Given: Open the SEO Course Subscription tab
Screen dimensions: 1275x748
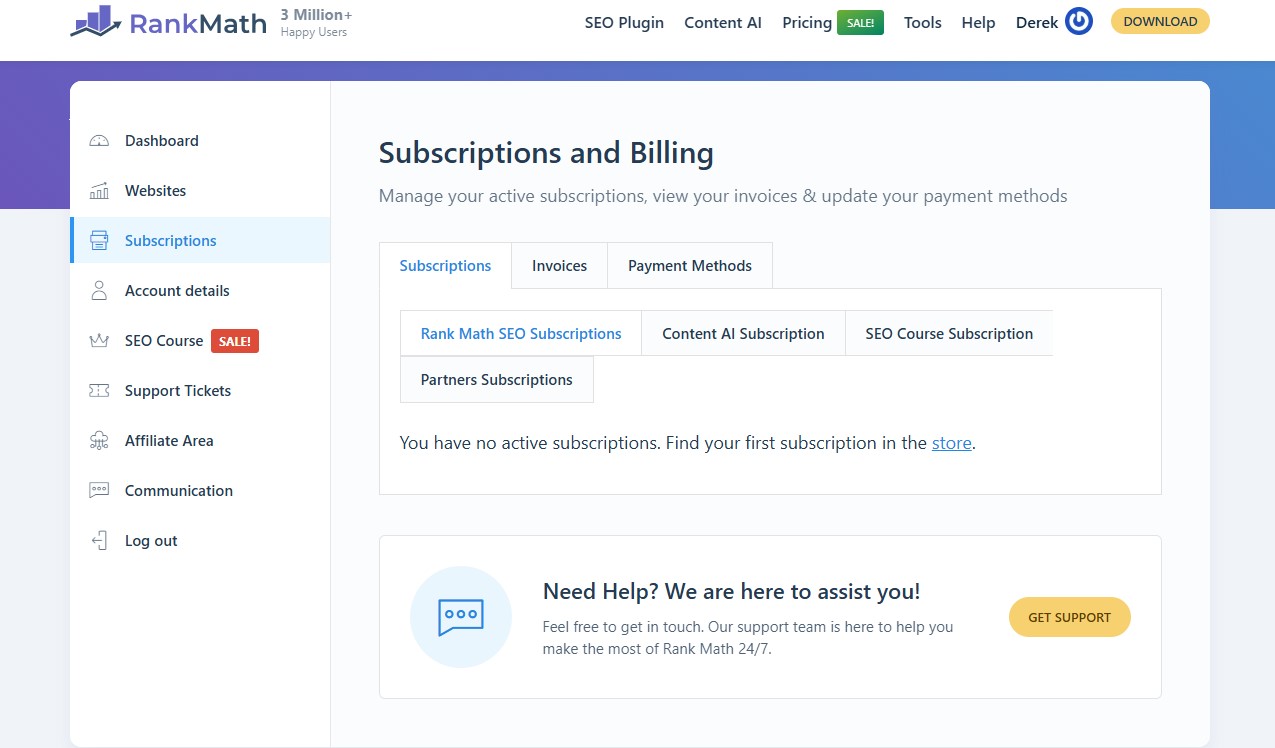Looking at the screenshot, I should (949, 333).
